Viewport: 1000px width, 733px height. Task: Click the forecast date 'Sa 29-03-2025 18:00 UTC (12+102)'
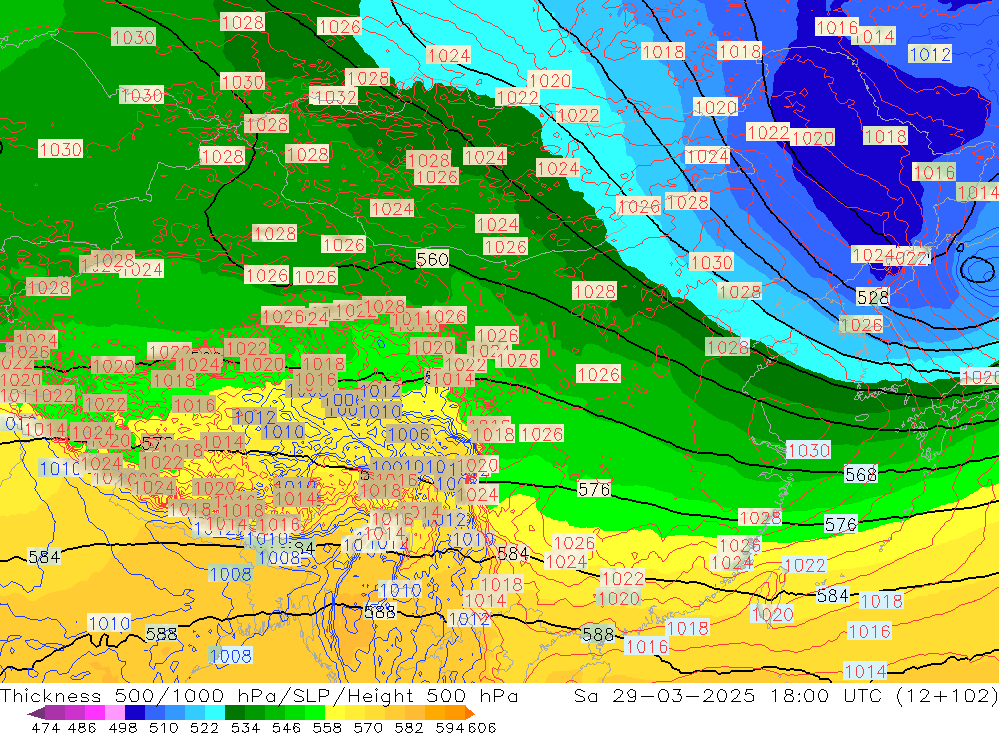[786, 695]
